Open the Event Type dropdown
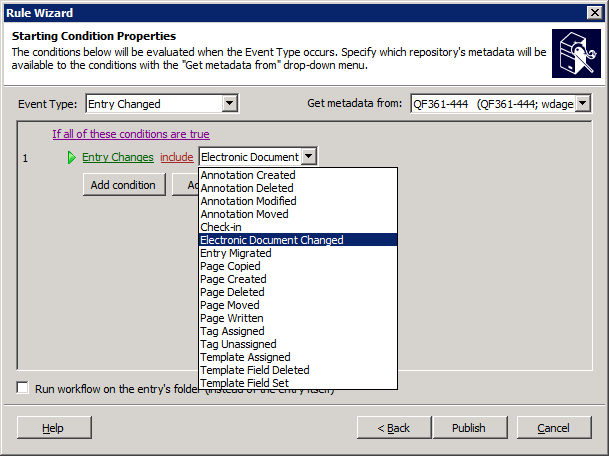Viewport: 609px width, 457px height. click(x=229, y=103)
